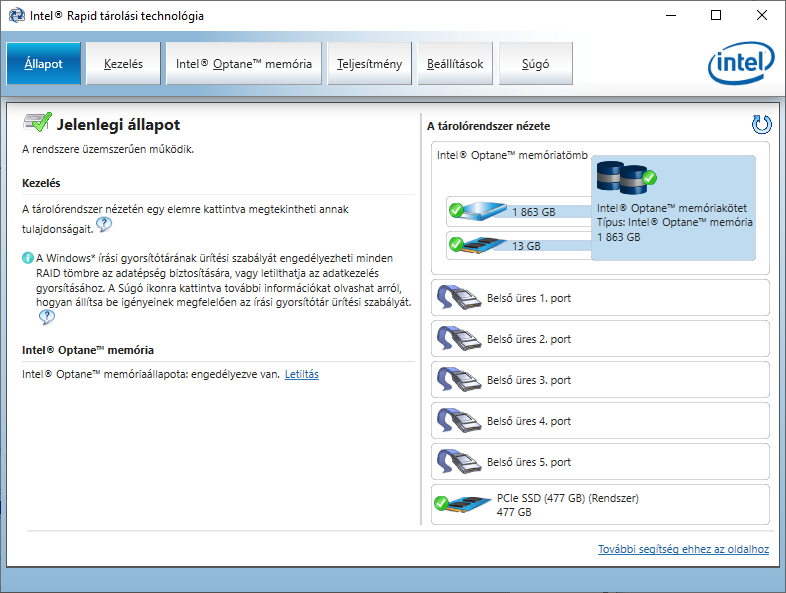This screenshot has width=786, height=593.
Task: Select the Belső üres 1. port icon
Action: click(x=459, y=297)
